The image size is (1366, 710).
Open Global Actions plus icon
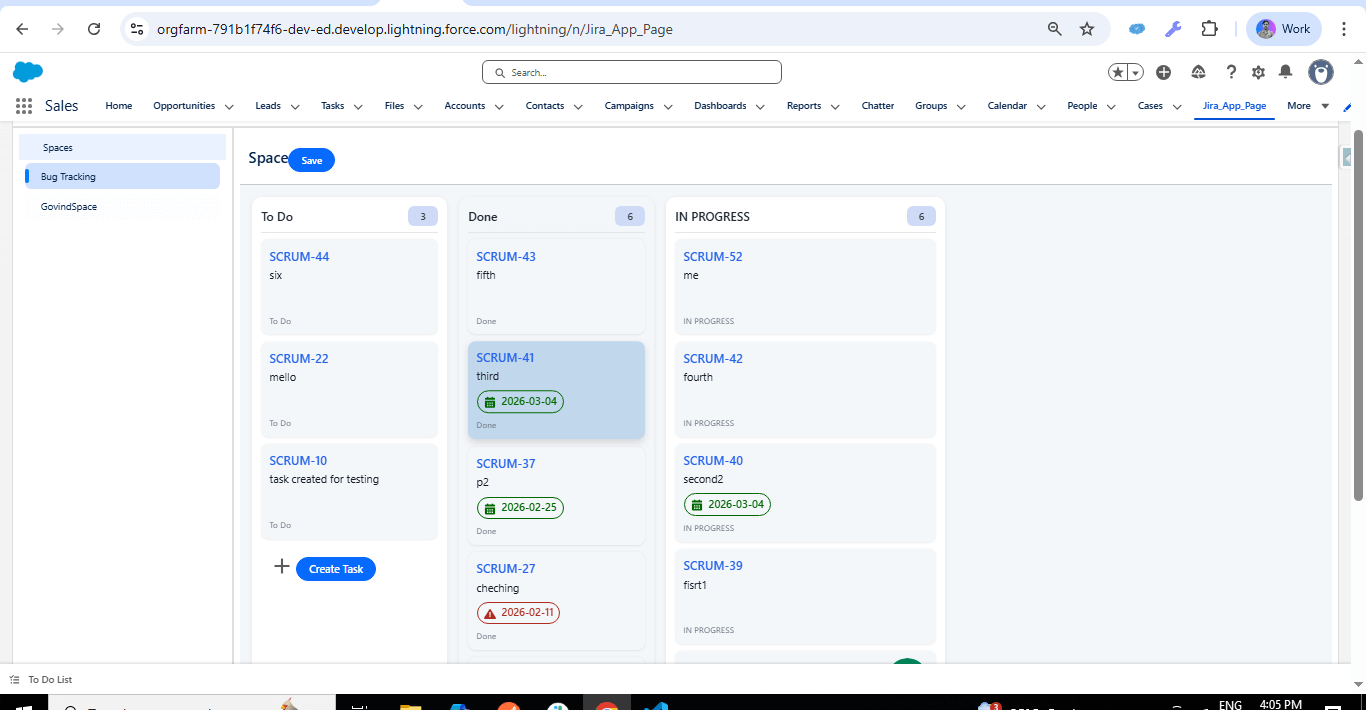pyautogui.click(x=1163, y=72)
